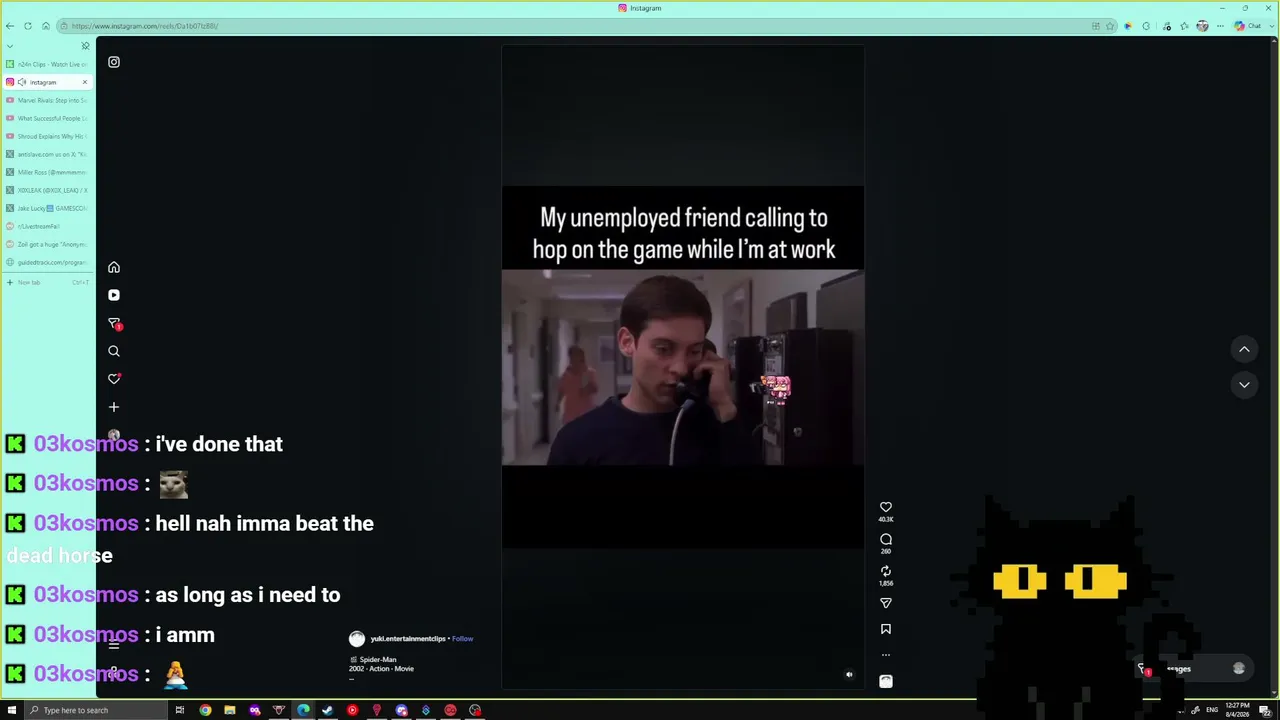Open Reels from the Instagram sidebar
Image resolution: width=1280 pixels, height=720 pixels.
[114, 295]
